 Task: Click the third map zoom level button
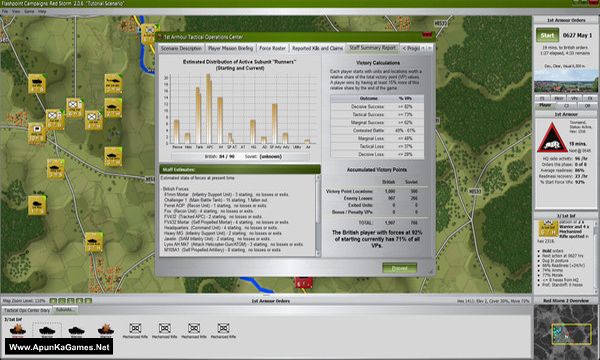(71, 301)
